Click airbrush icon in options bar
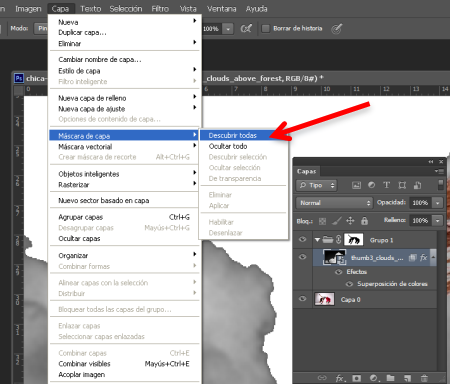The image size is (450, 384). click(x=246, y=29)
